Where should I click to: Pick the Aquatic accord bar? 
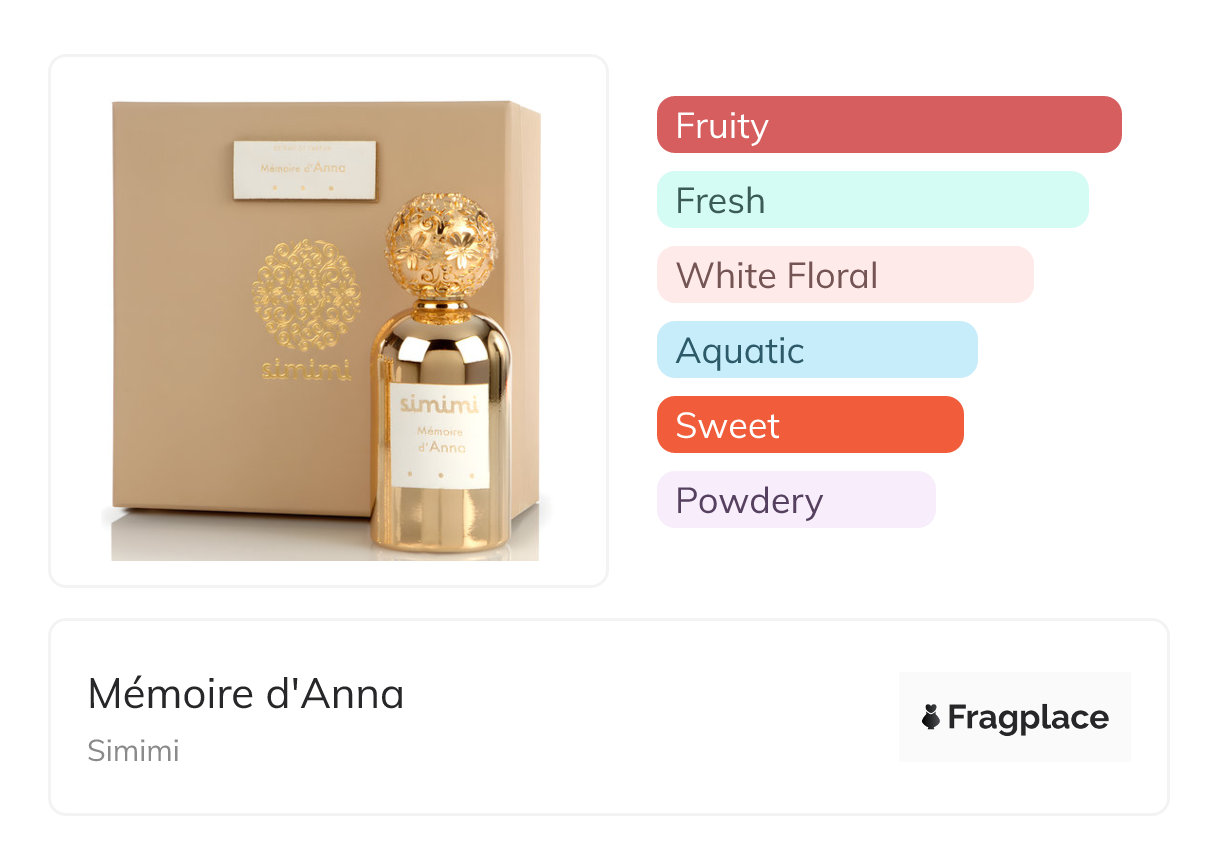pyautogui.click(x=816, y=350)
